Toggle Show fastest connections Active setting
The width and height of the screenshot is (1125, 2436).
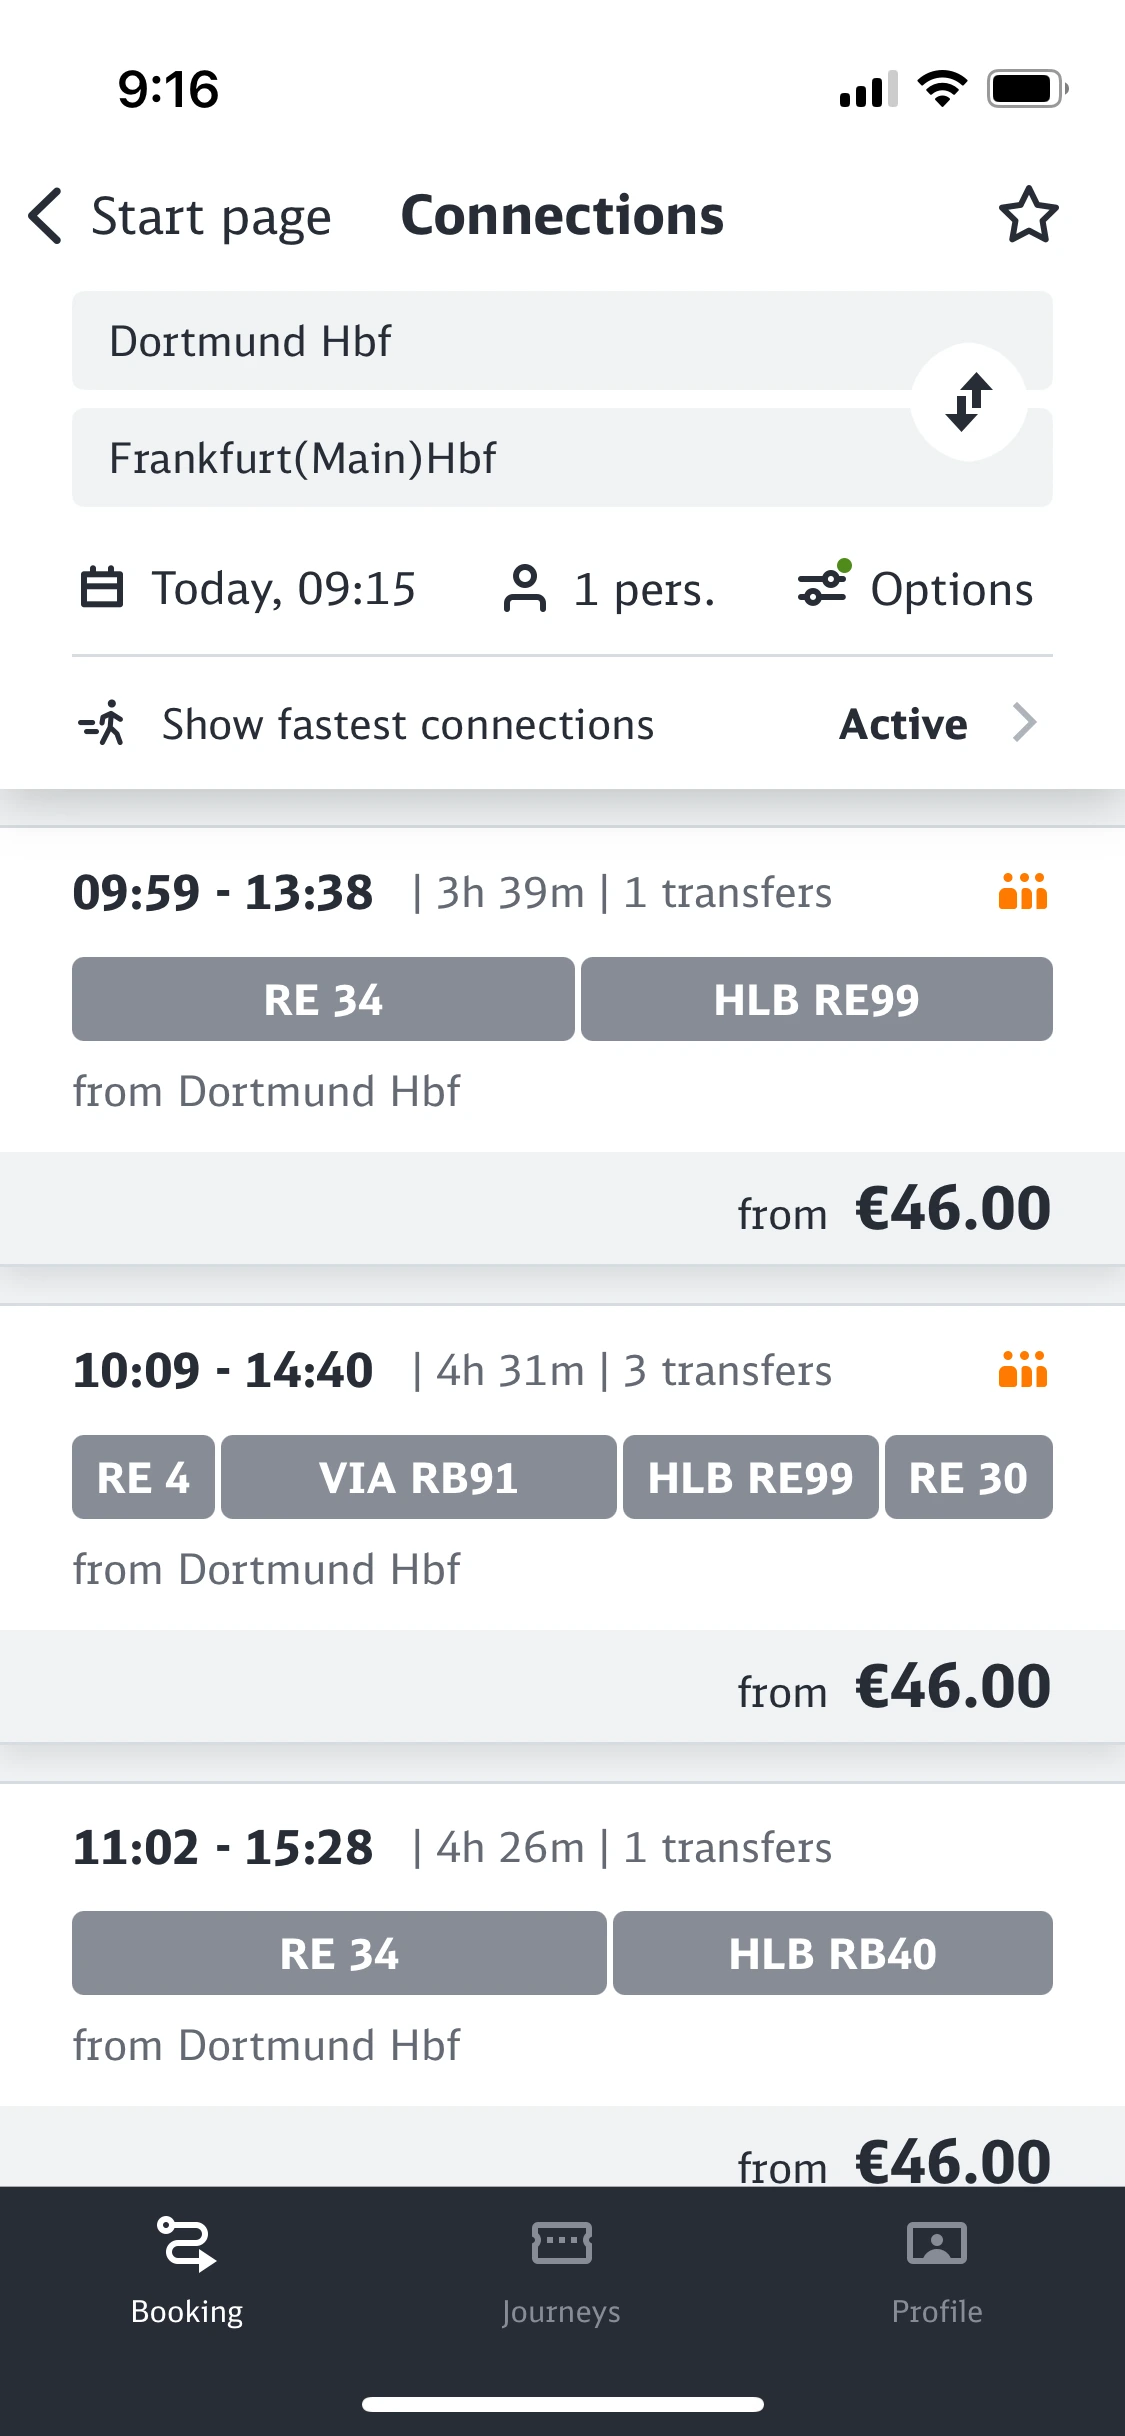(x=903, y=724)
